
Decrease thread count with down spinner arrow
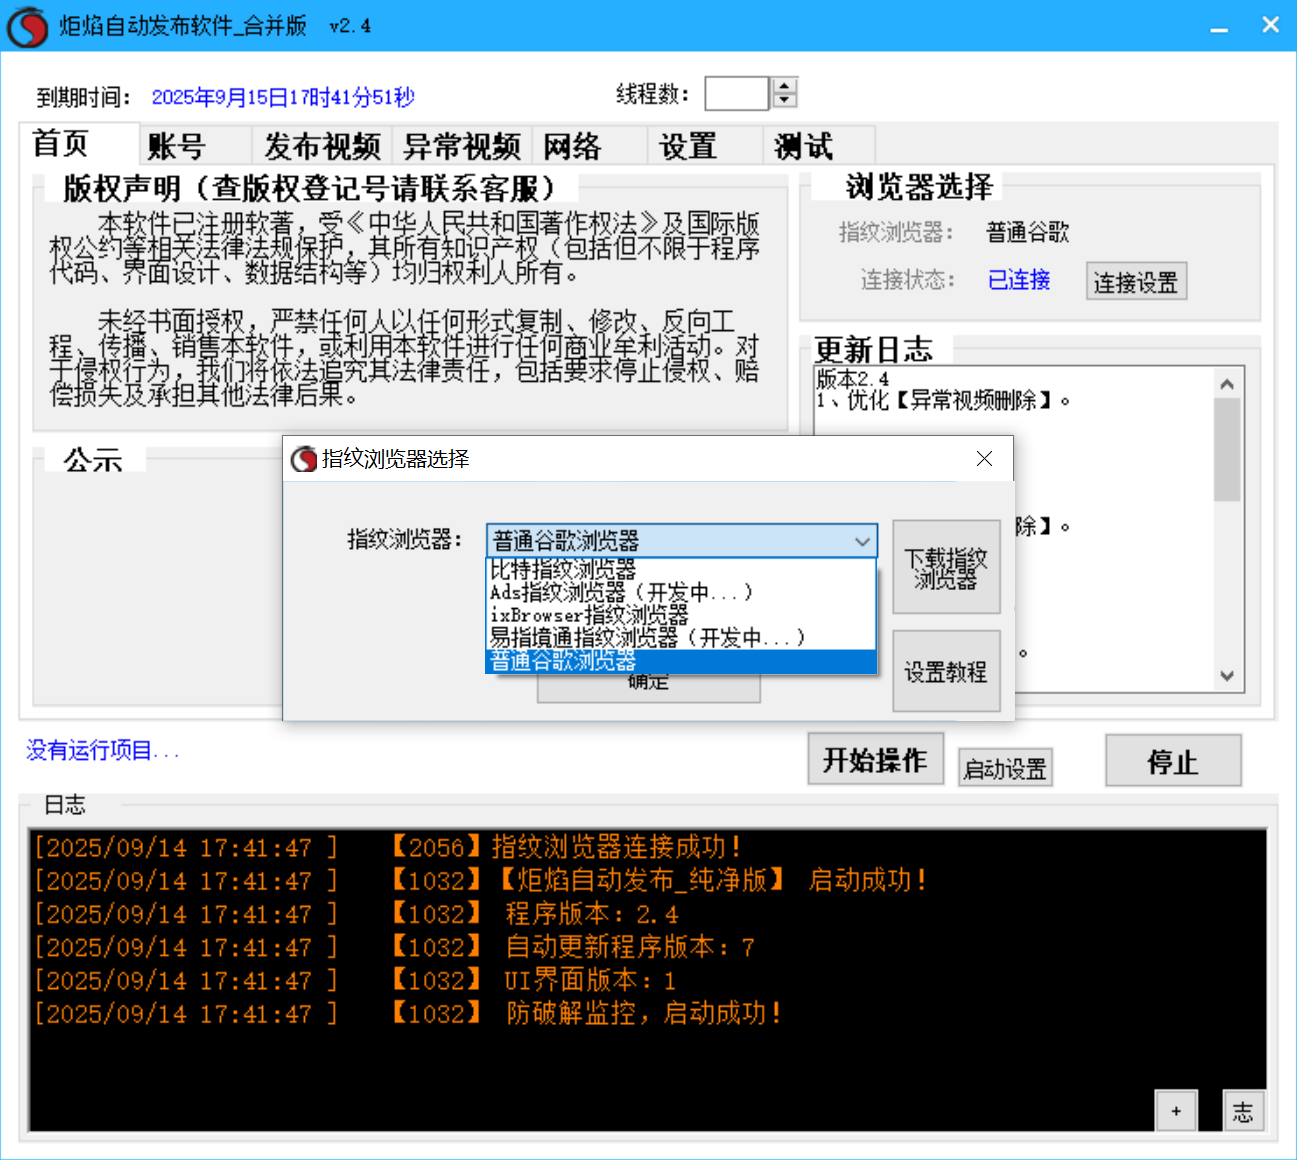point(785,100)
